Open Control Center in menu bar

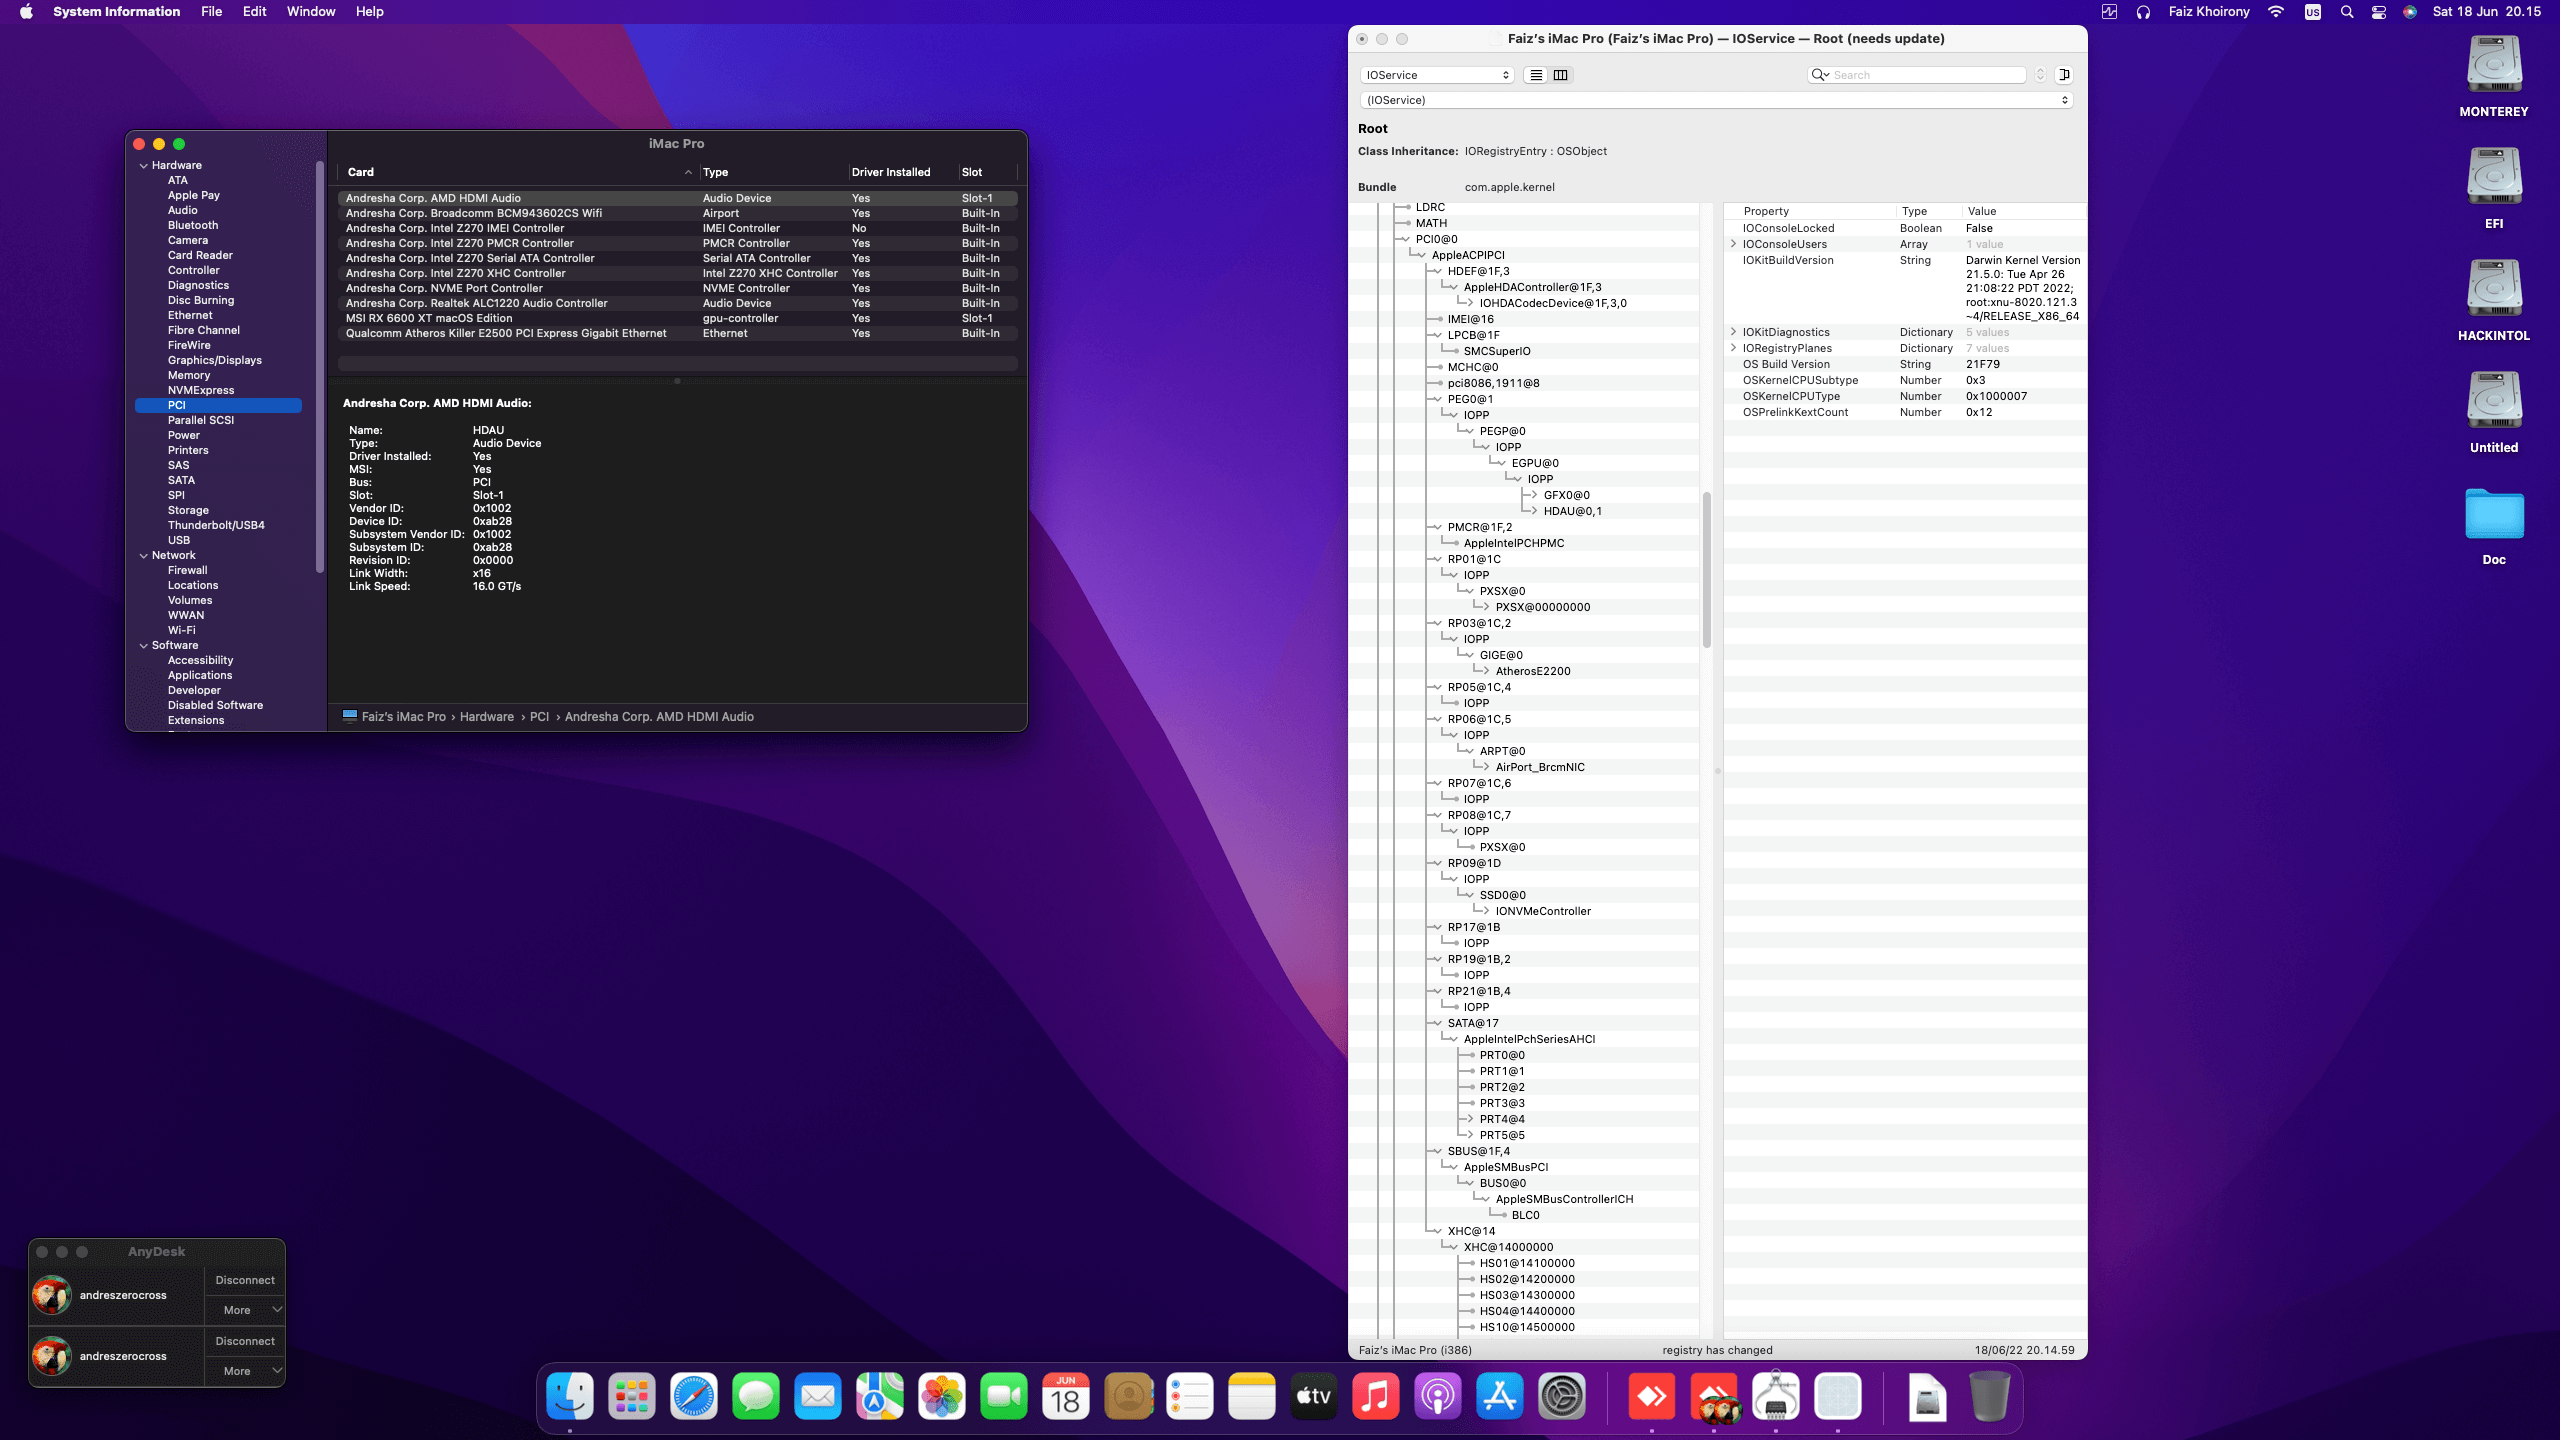[x=2379, y=12]
